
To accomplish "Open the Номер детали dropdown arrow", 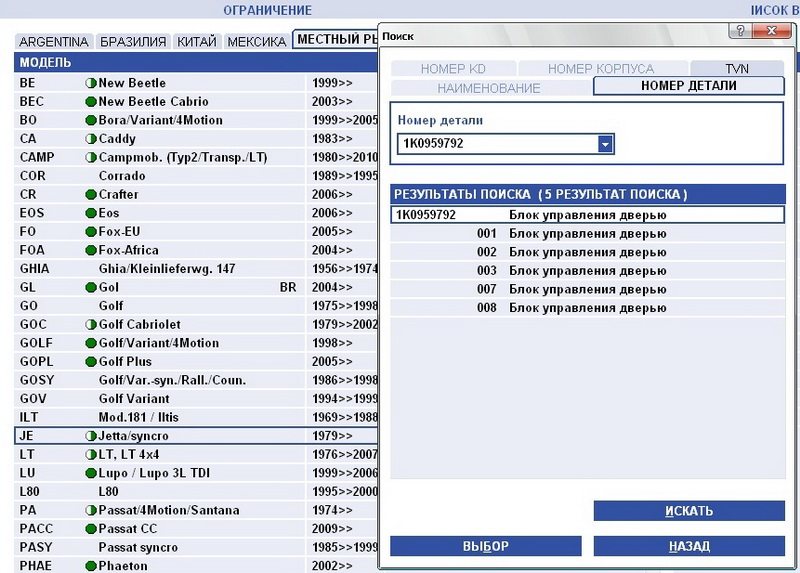I will tap(605, 144).
